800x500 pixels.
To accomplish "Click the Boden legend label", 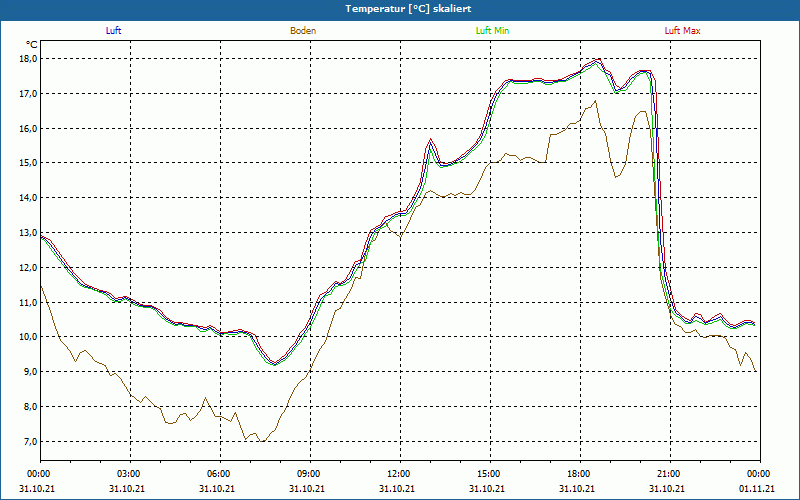I will click(303, 31).
